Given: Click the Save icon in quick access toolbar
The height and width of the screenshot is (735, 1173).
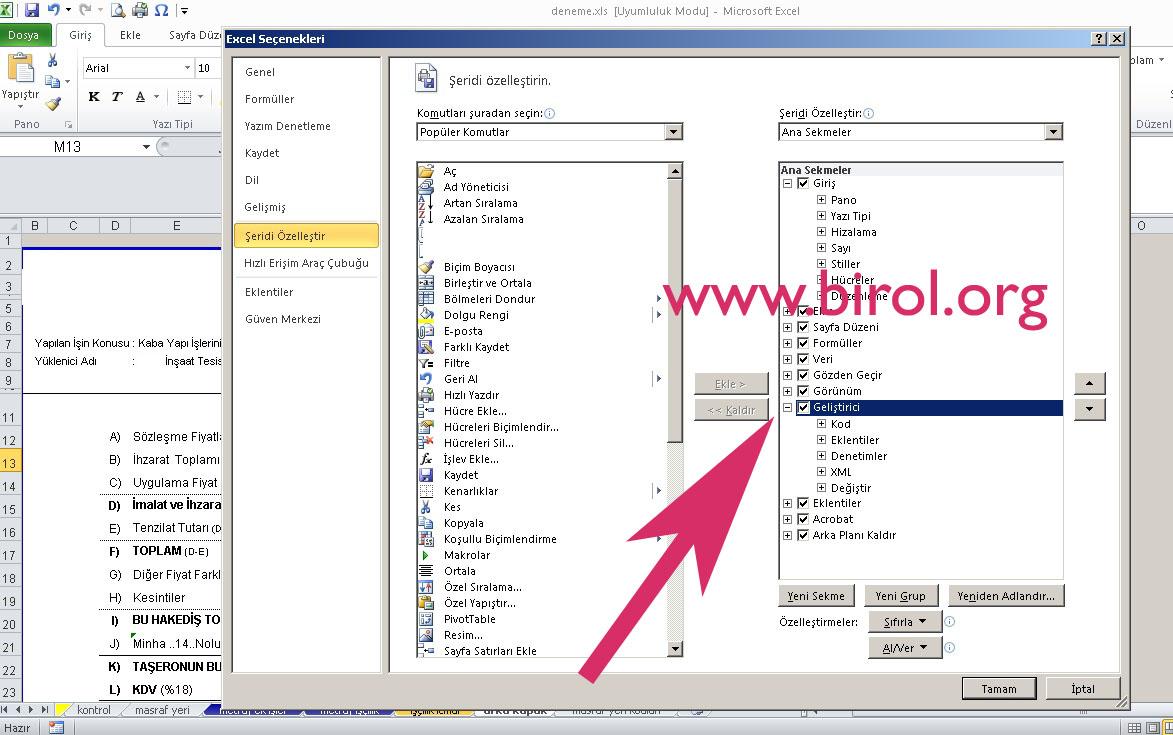Looking at the screenshot, I should click(31, 10).
